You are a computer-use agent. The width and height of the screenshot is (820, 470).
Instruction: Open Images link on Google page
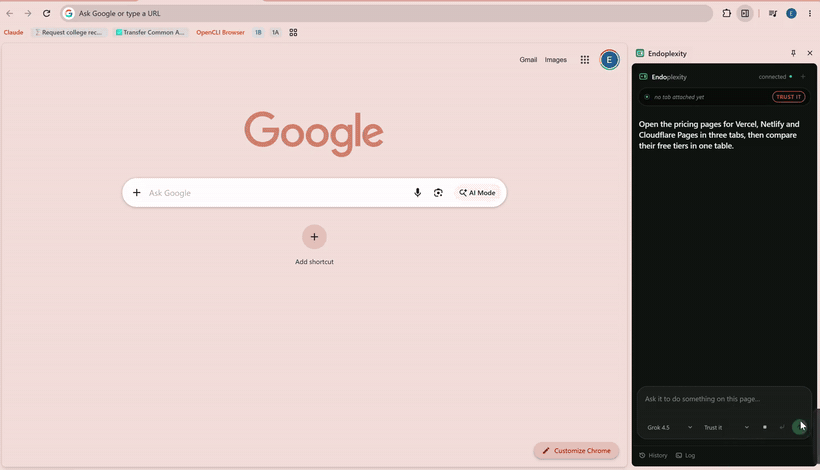point(555,60)
